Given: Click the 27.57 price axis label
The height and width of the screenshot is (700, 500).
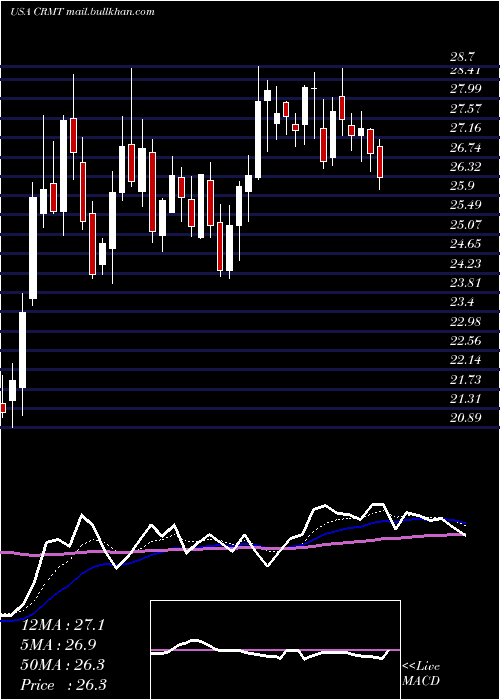Looking at the screenshot, I should 466,108.
